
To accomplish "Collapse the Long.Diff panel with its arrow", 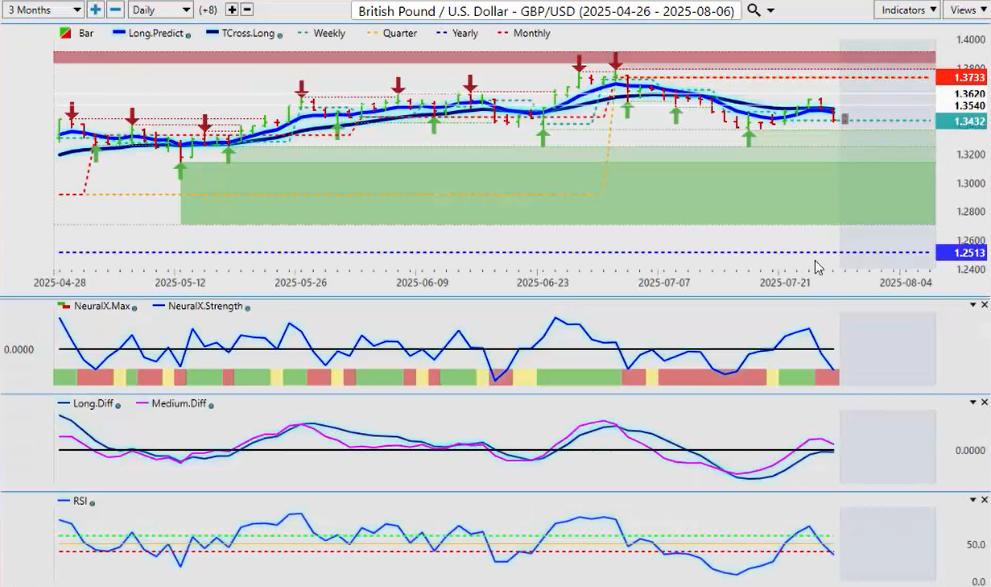I will click(x=972, y=402).
